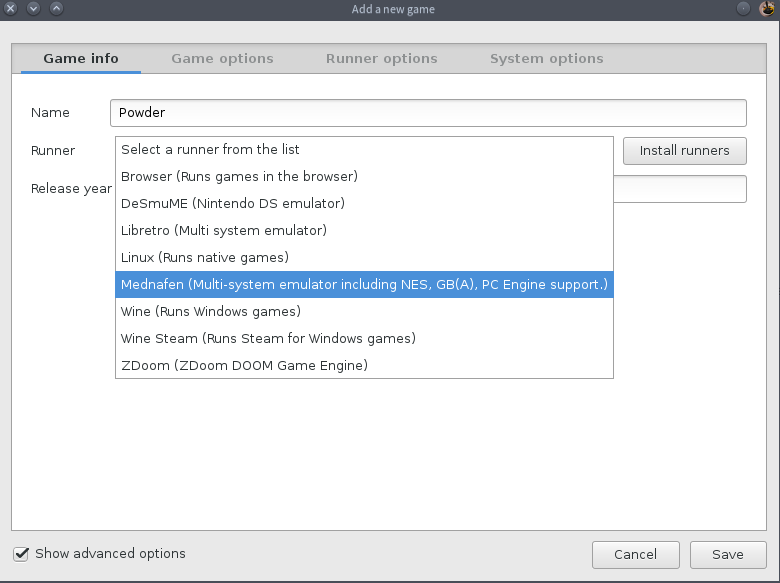The width and height of the screenshot is (780, 583).
Task: Choose DeSmuME Nintendo DS emulator
Action: (233, 204)
